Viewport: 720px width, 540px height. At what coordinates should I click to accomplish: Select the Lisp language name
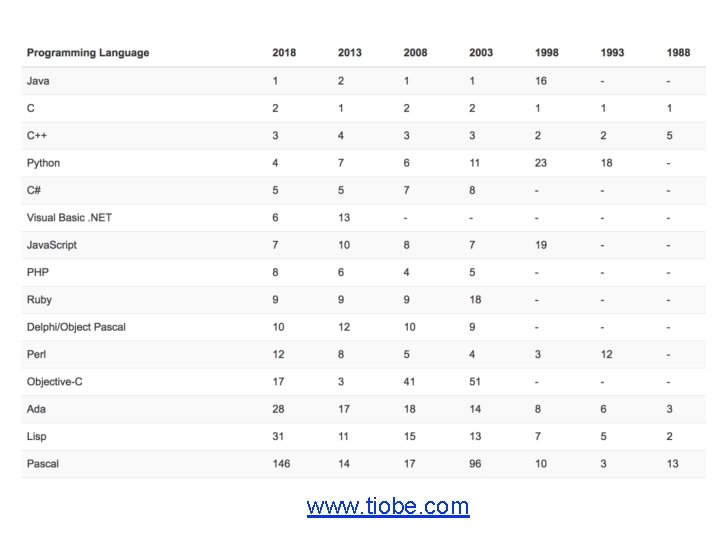coord(36,436)
